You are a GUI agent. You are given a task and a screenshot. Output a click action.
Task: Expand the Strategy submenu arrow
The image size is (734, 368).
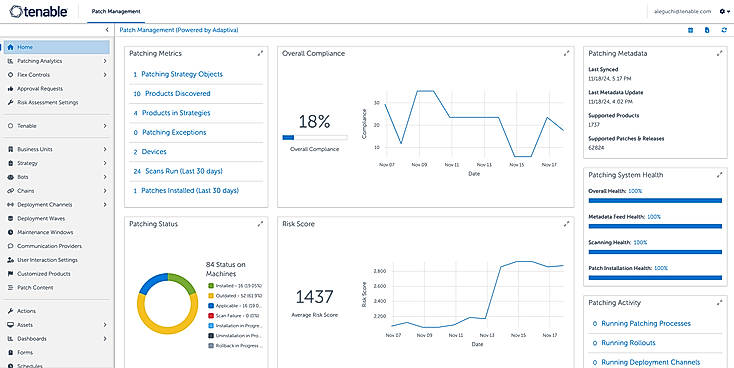coord(105,163)
